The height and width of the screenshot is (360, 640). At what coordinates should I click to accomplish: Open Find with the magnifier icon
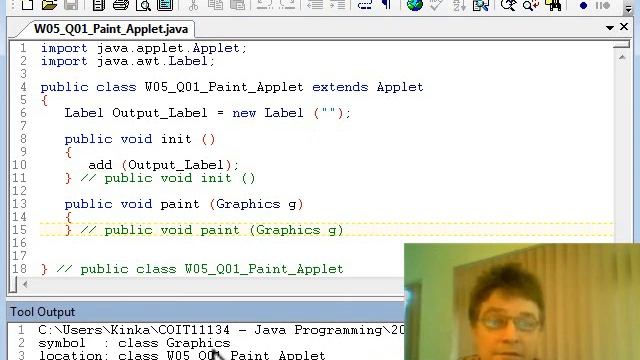pyautogui.click(x=509, y=5)
